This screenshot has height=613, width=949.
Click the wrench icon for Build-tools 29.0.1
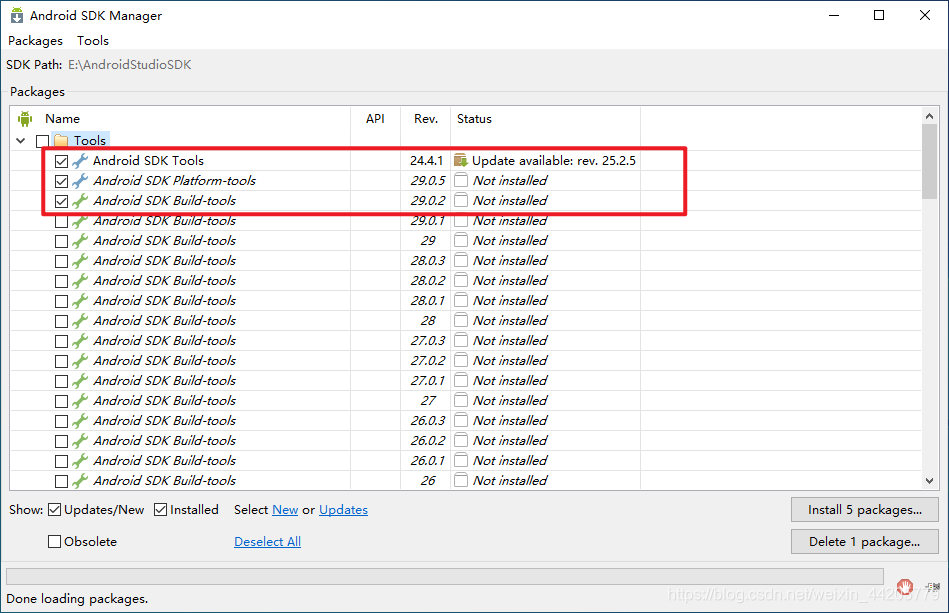tap(80, 221)
